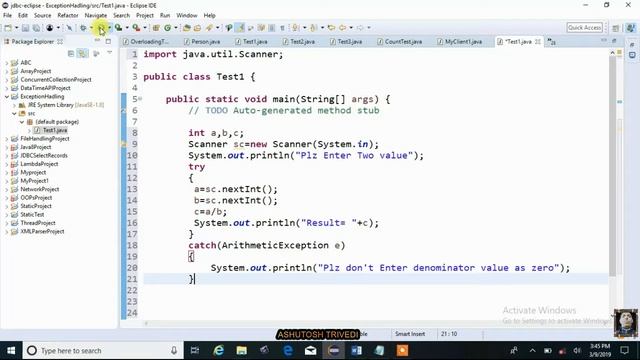Click the New Java Package icon
The width and height of the screenshot is (640, 360).
coord(156,28)
